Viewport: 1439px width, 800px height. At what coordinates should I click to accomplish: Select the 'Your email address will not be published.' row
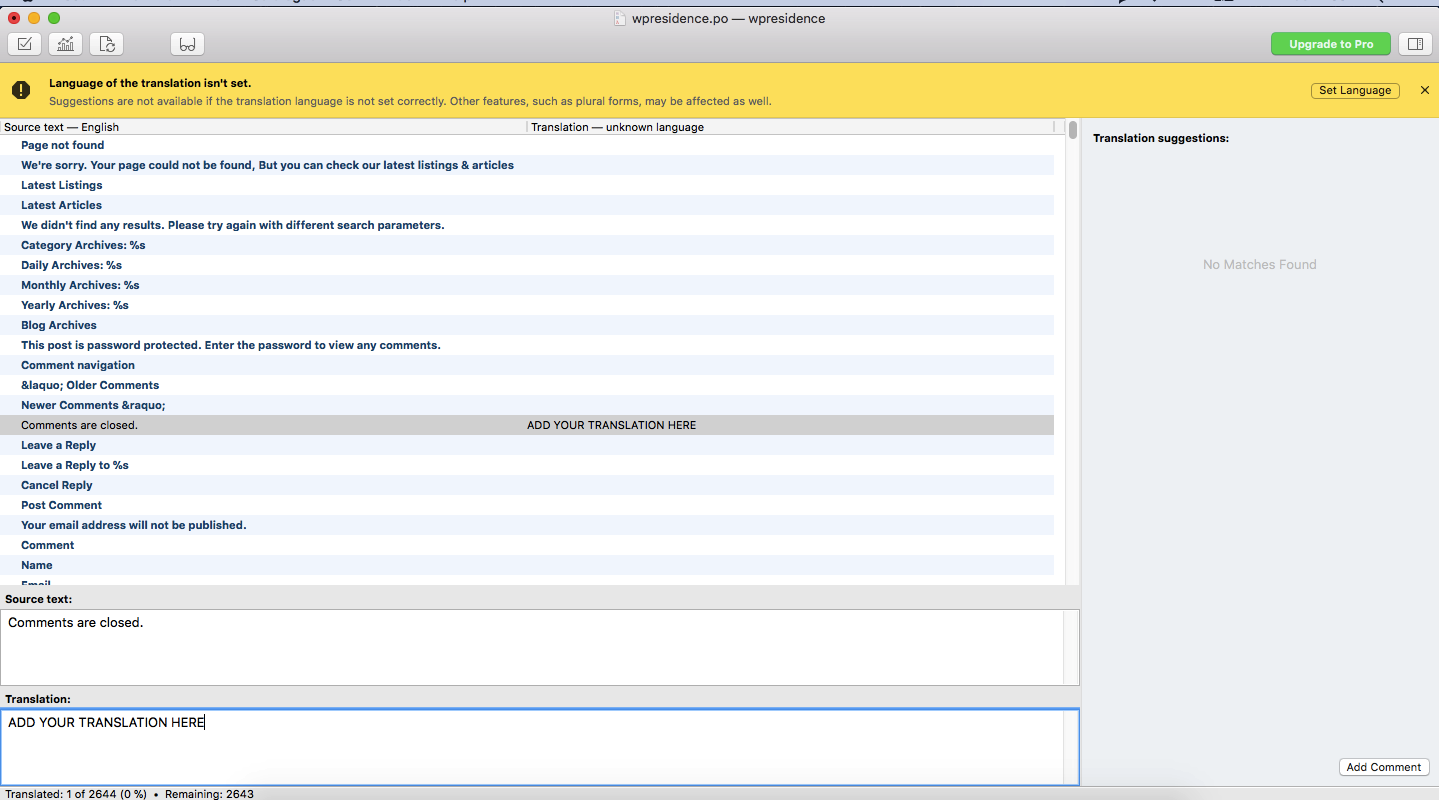[527, 525]
